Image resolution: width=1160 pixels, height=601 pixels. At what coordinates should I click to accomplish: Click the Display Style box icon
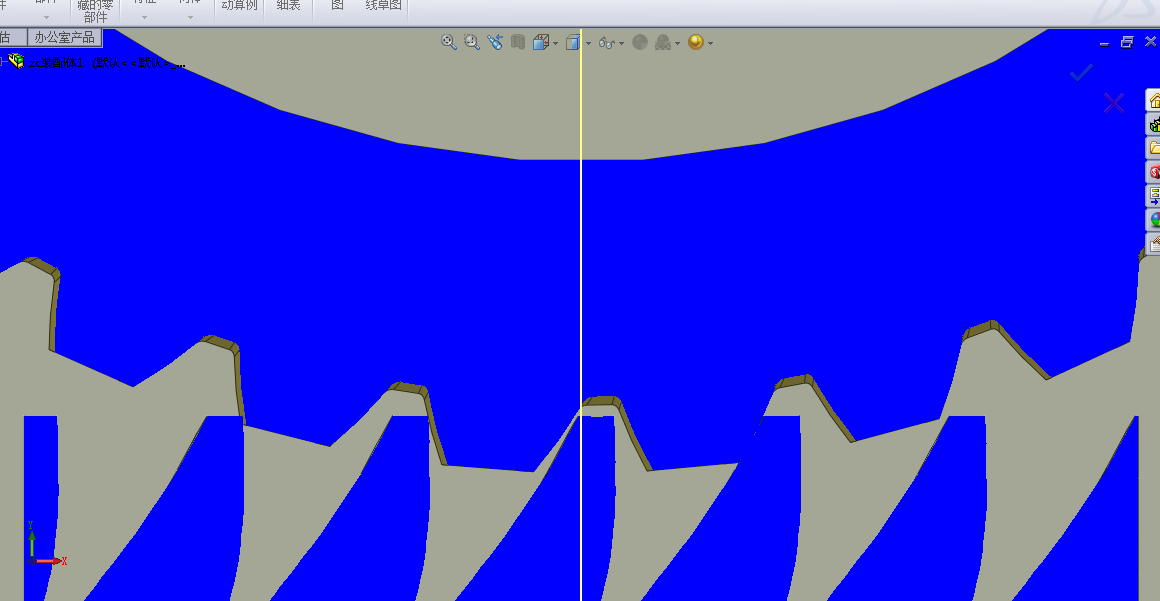coord(573,42)
